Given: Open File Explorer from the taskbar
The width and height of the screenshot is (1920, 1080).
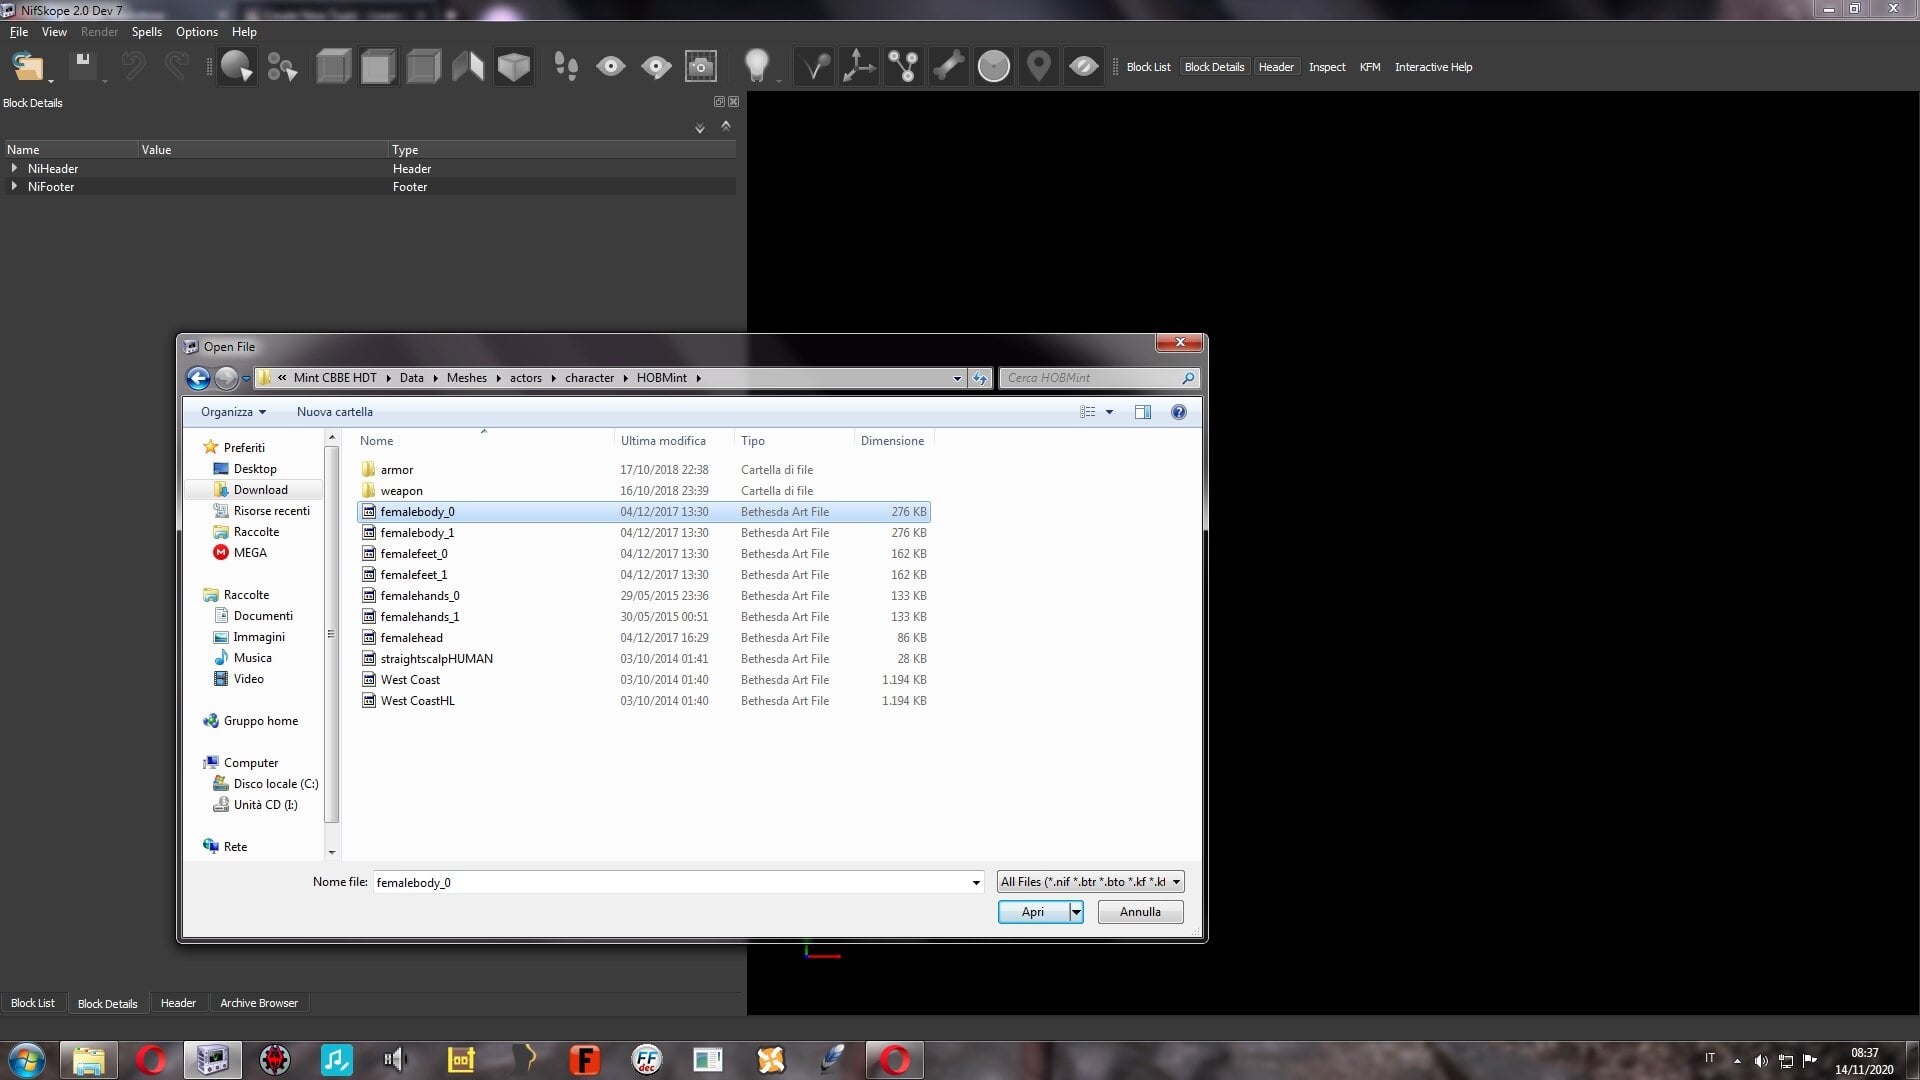Looking at the screenshot, I should tap(88, 1060).
